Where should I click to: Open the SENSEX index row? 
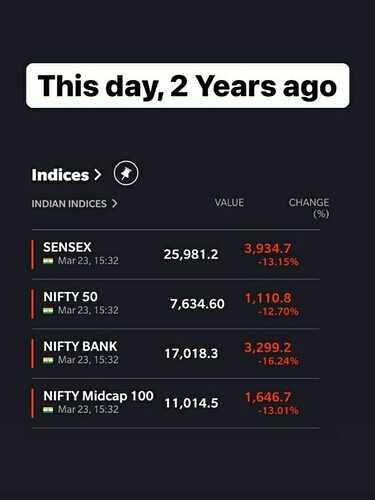click(x=176, y=255)
